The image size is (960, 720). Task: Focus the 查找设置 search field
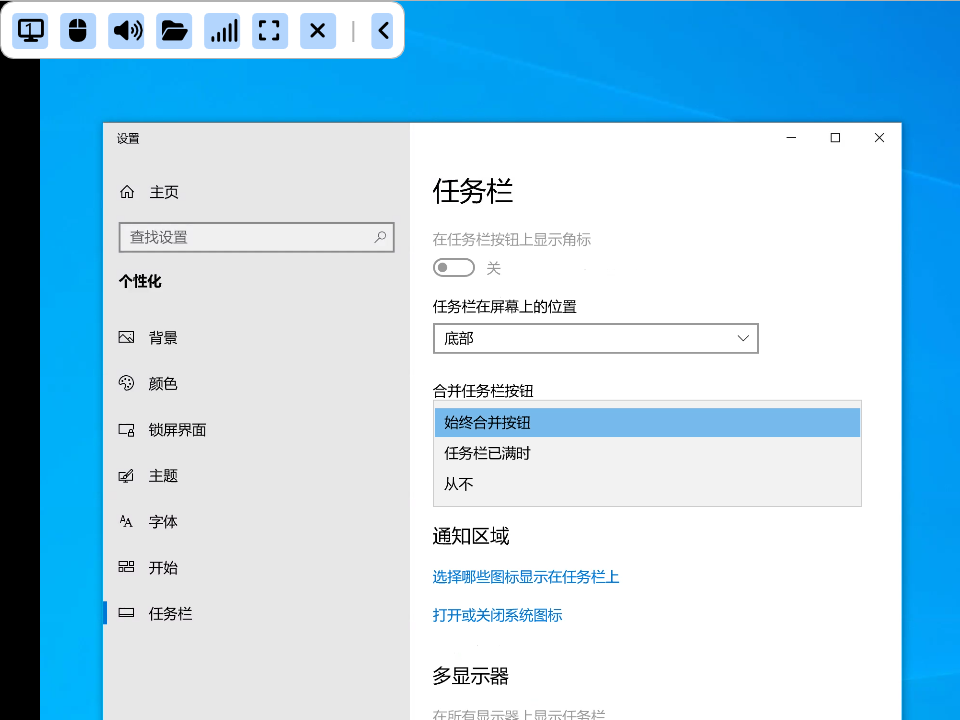tap(257, 237)
